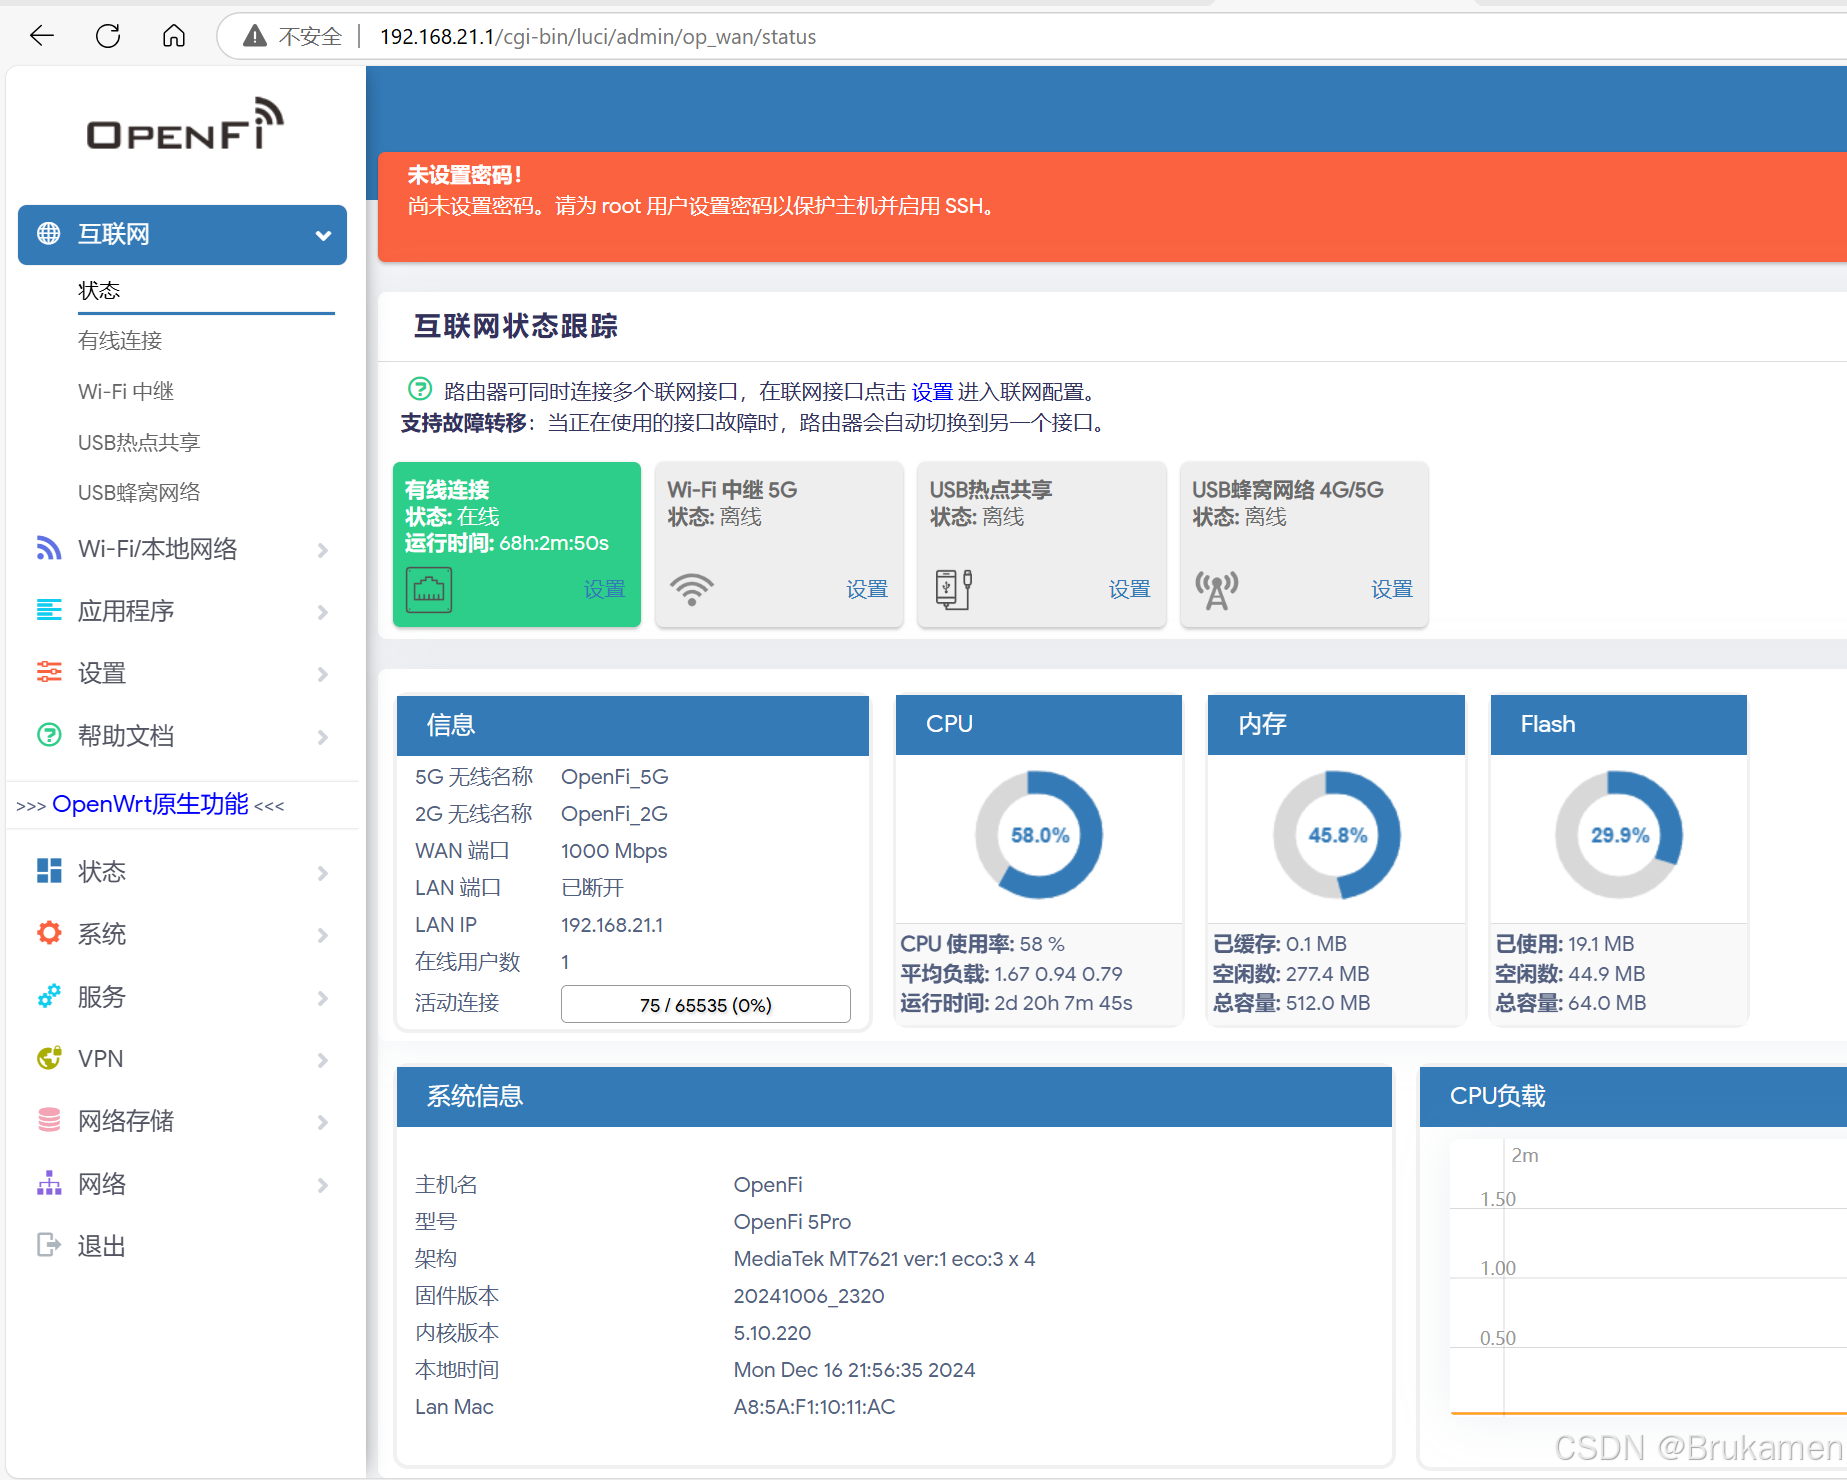1847x1480 pixels.
Task: Click the 5G 无线名称 value OpenFi_5G
Action: coord(614,777)
